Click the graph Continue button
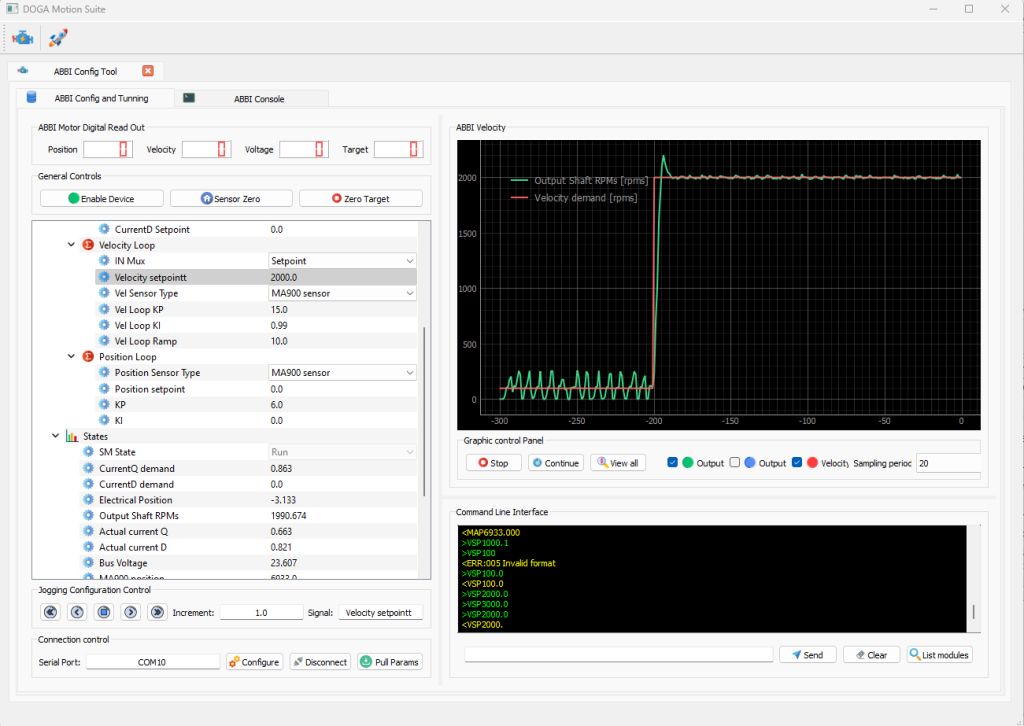This screenshot has width=1024, height=726. point(556,463)
